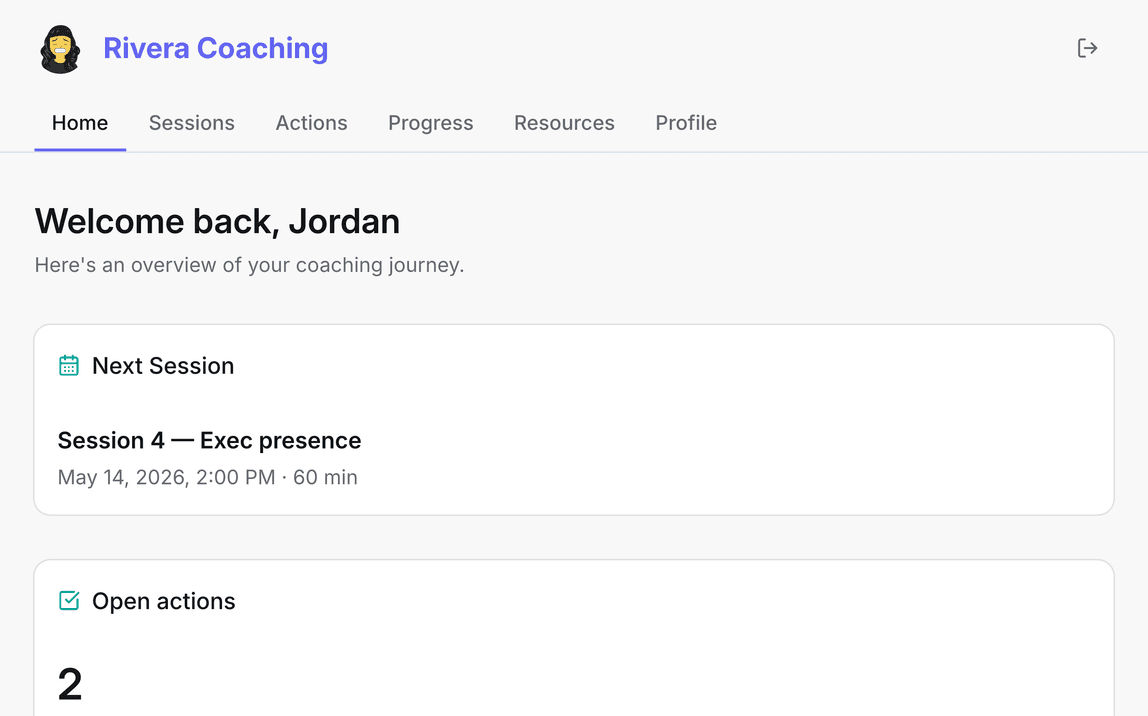Open the Home tab

[80, 123]
